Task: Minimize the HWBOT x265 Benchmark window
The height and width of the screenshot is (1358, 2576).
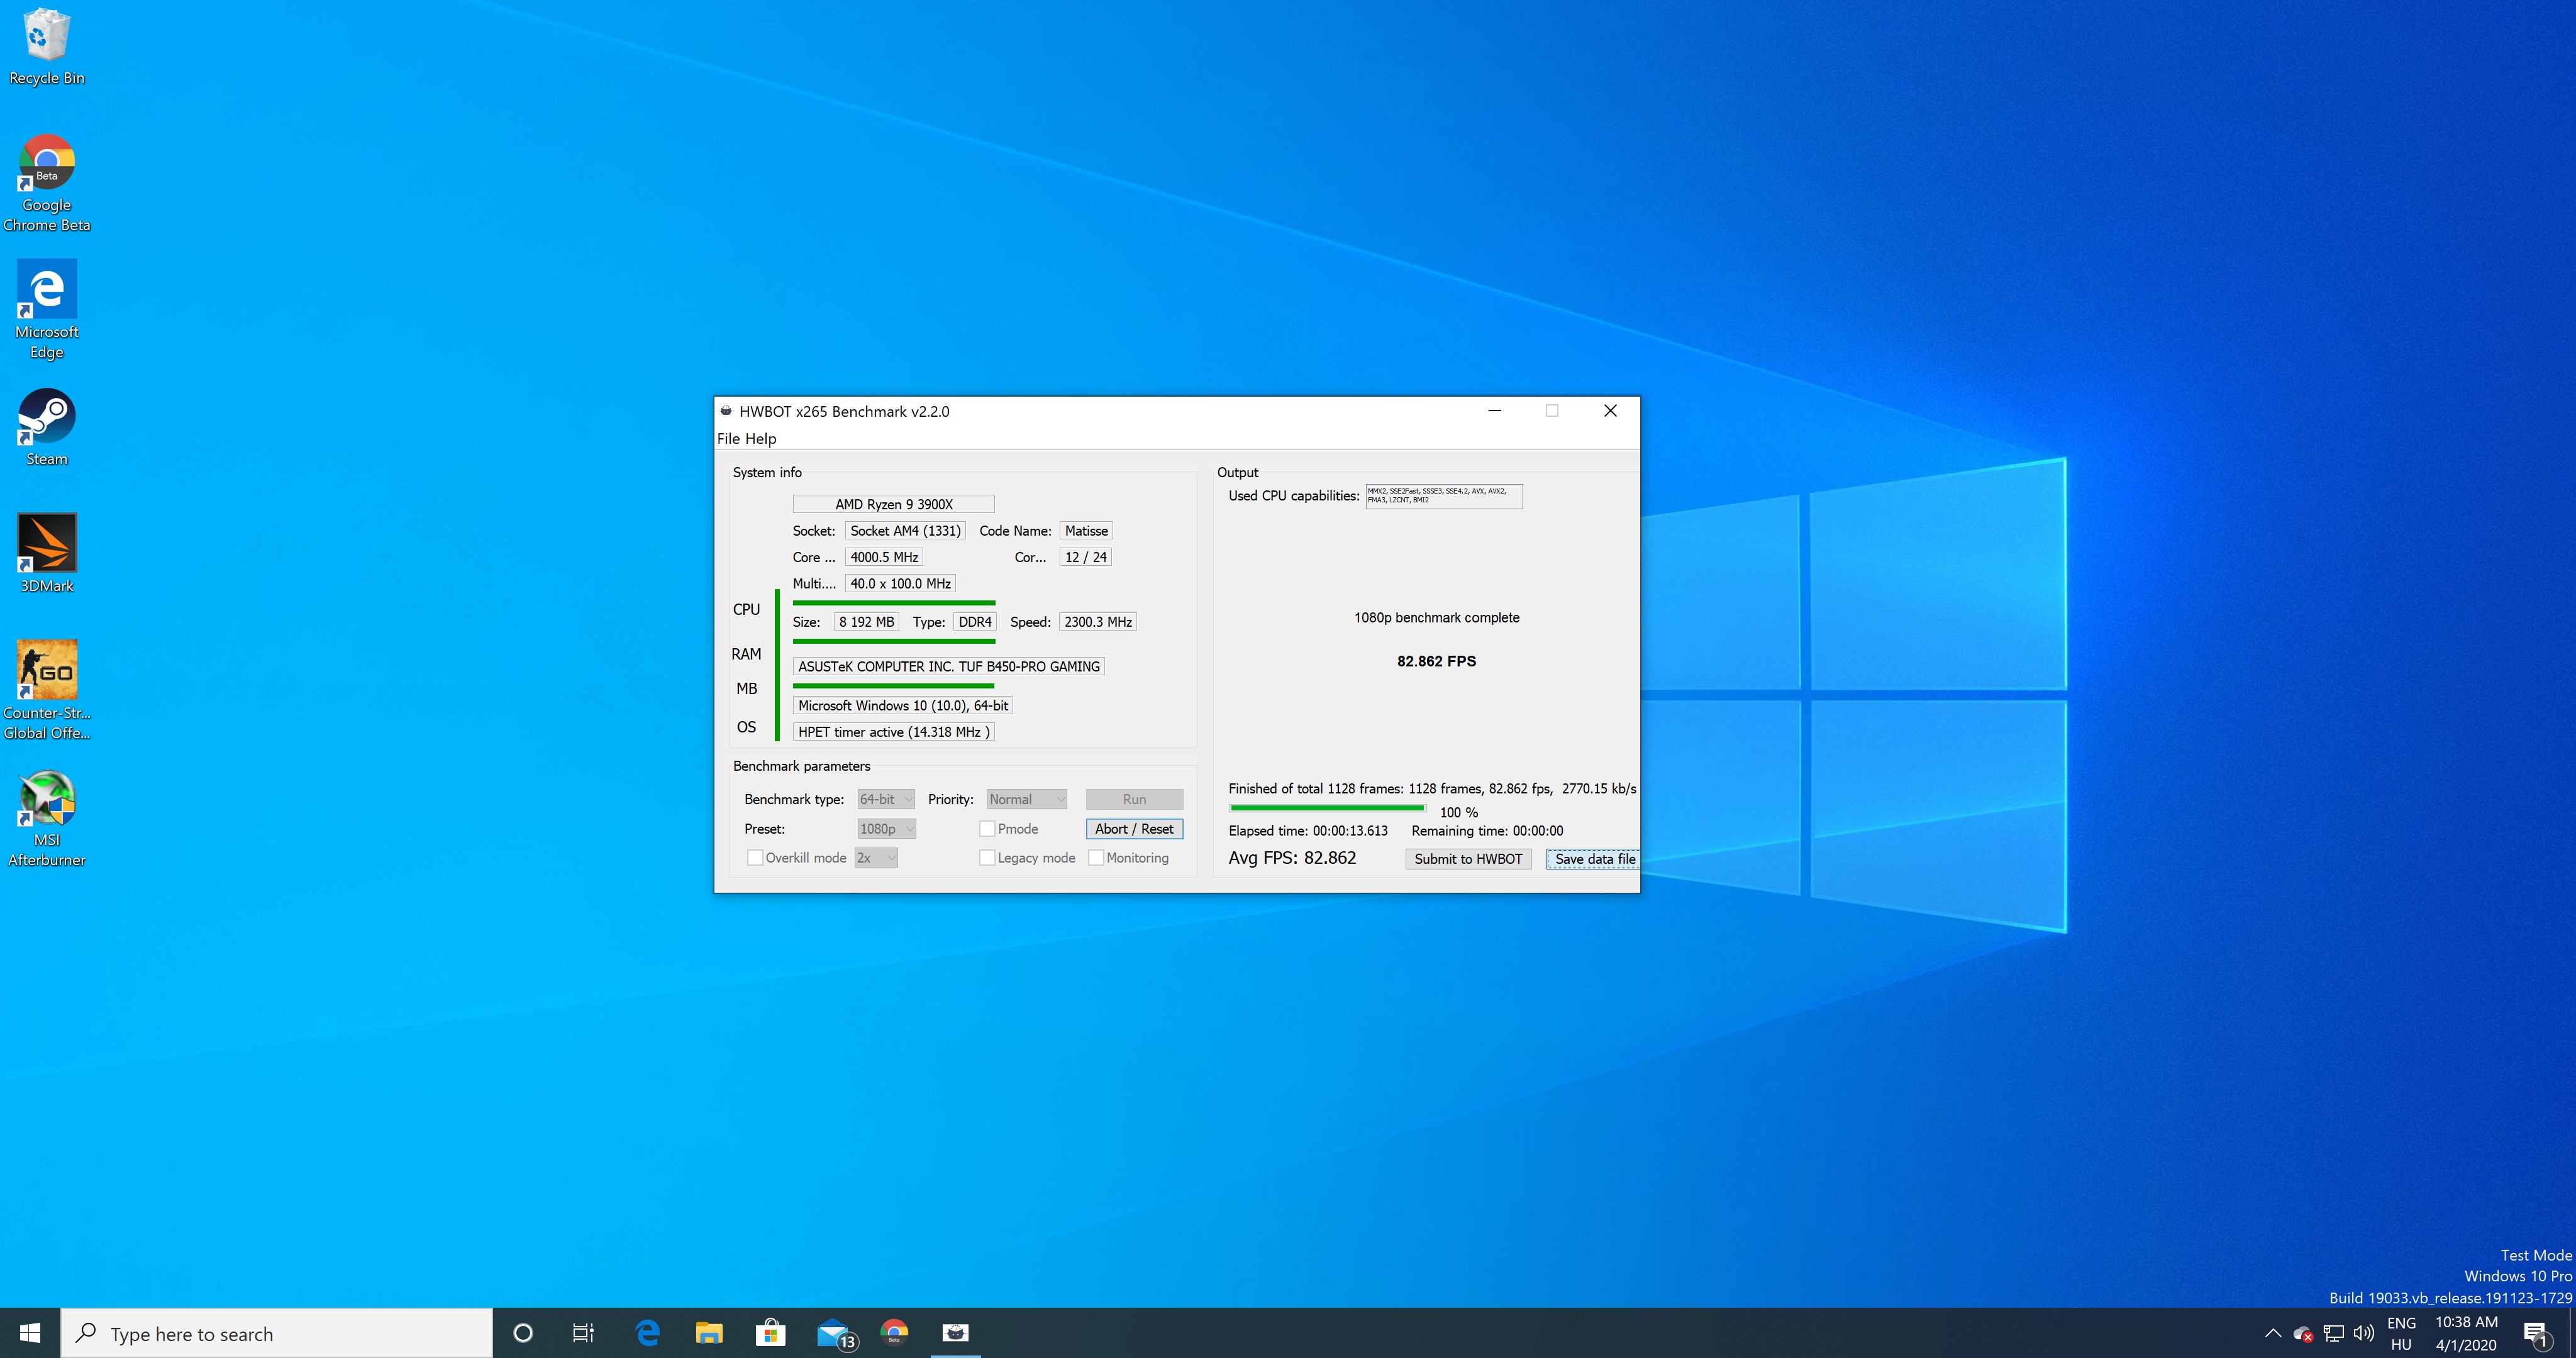Action: click(x=1494, y=411)
